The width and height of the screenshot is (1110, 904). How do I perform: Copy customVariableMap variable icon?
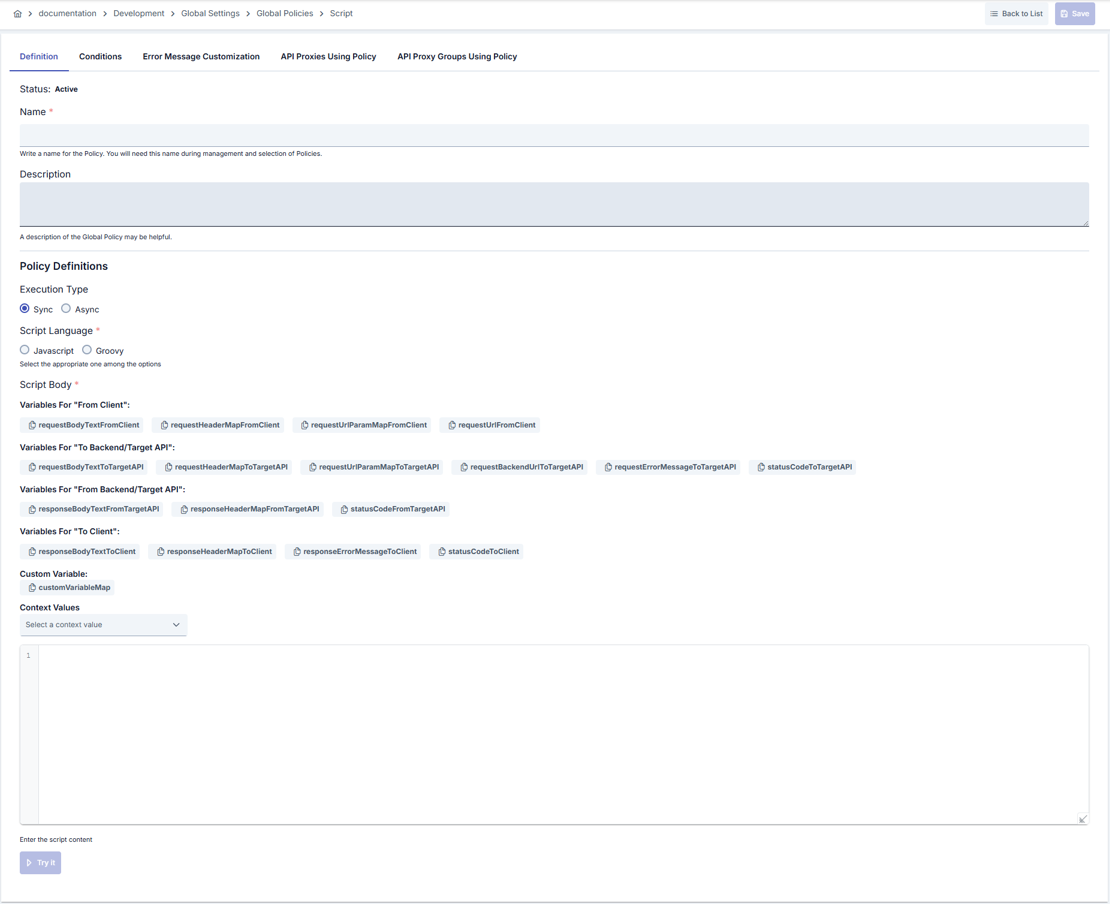(x=32, y=588)
